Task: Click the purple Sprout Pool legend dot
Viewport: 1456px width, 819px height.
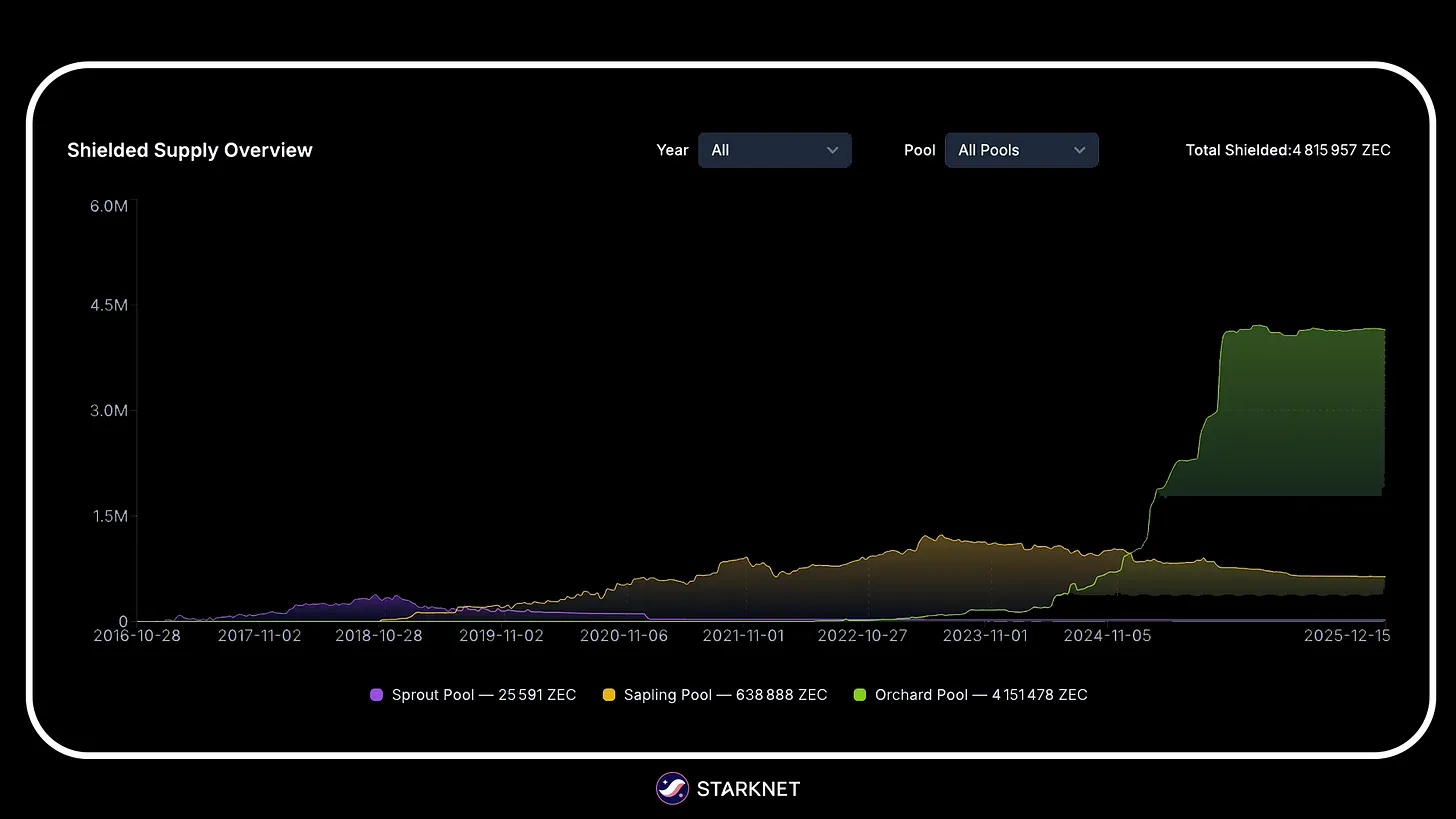Action: pos(376,694)
